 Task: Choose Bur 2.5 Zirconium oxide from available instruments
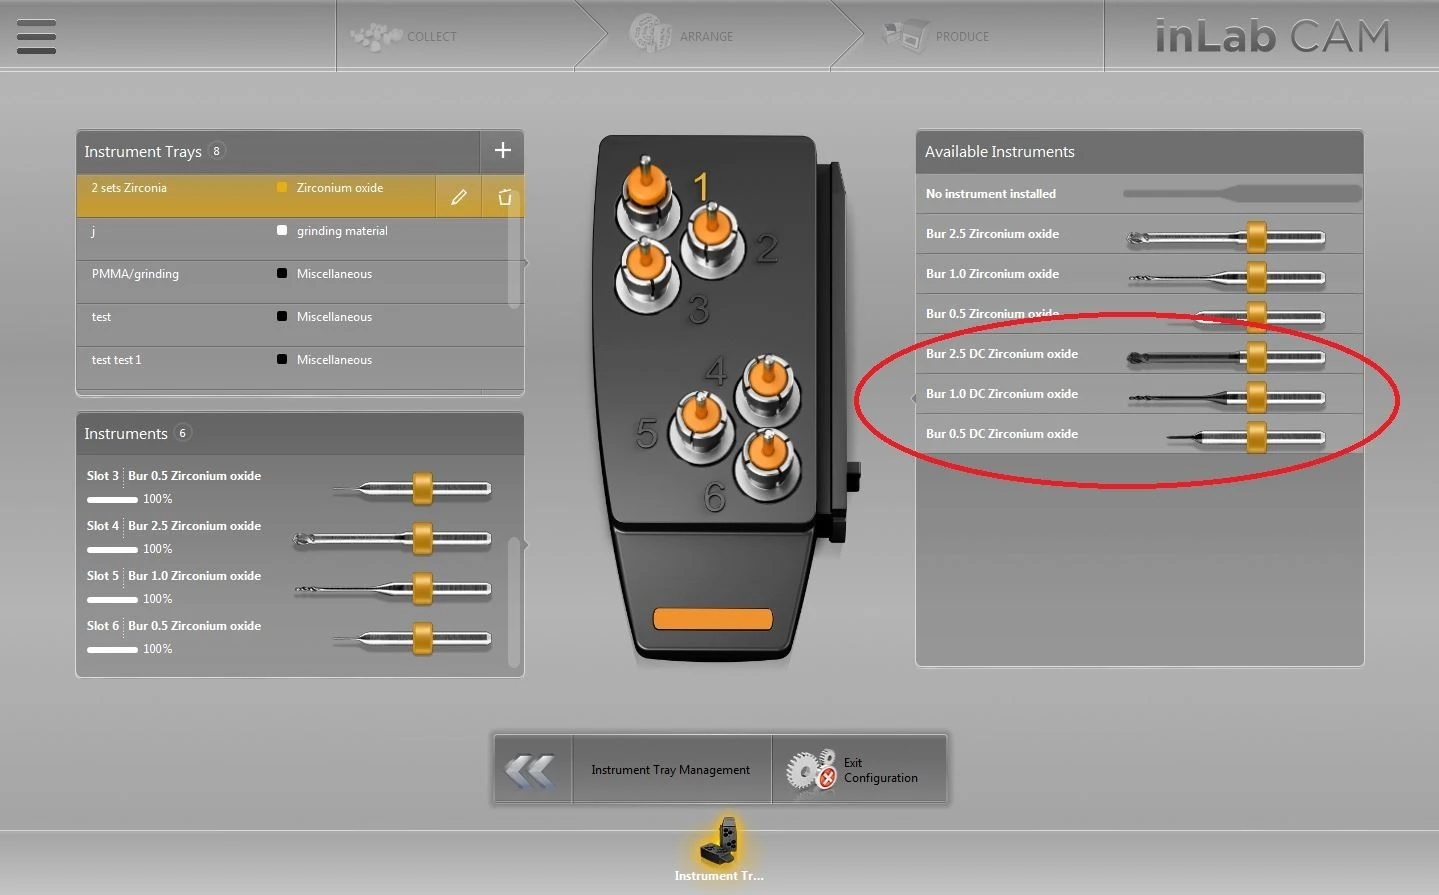pos(1139,234)
